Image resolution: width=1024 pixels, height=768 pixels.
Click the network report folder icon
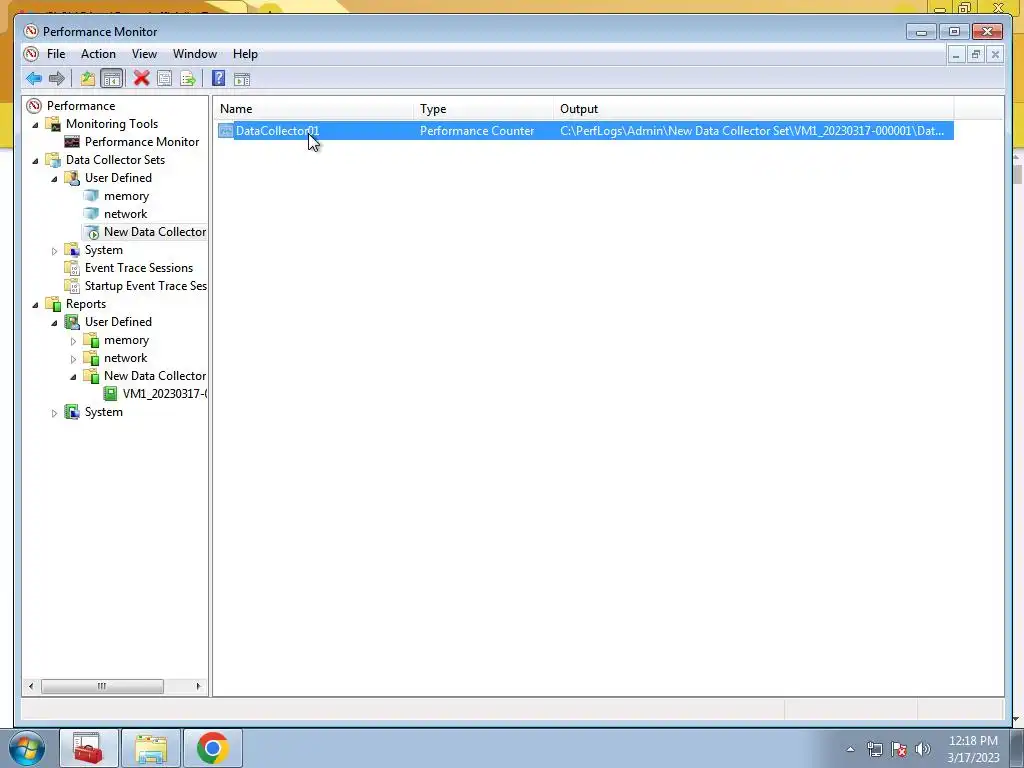91,358
